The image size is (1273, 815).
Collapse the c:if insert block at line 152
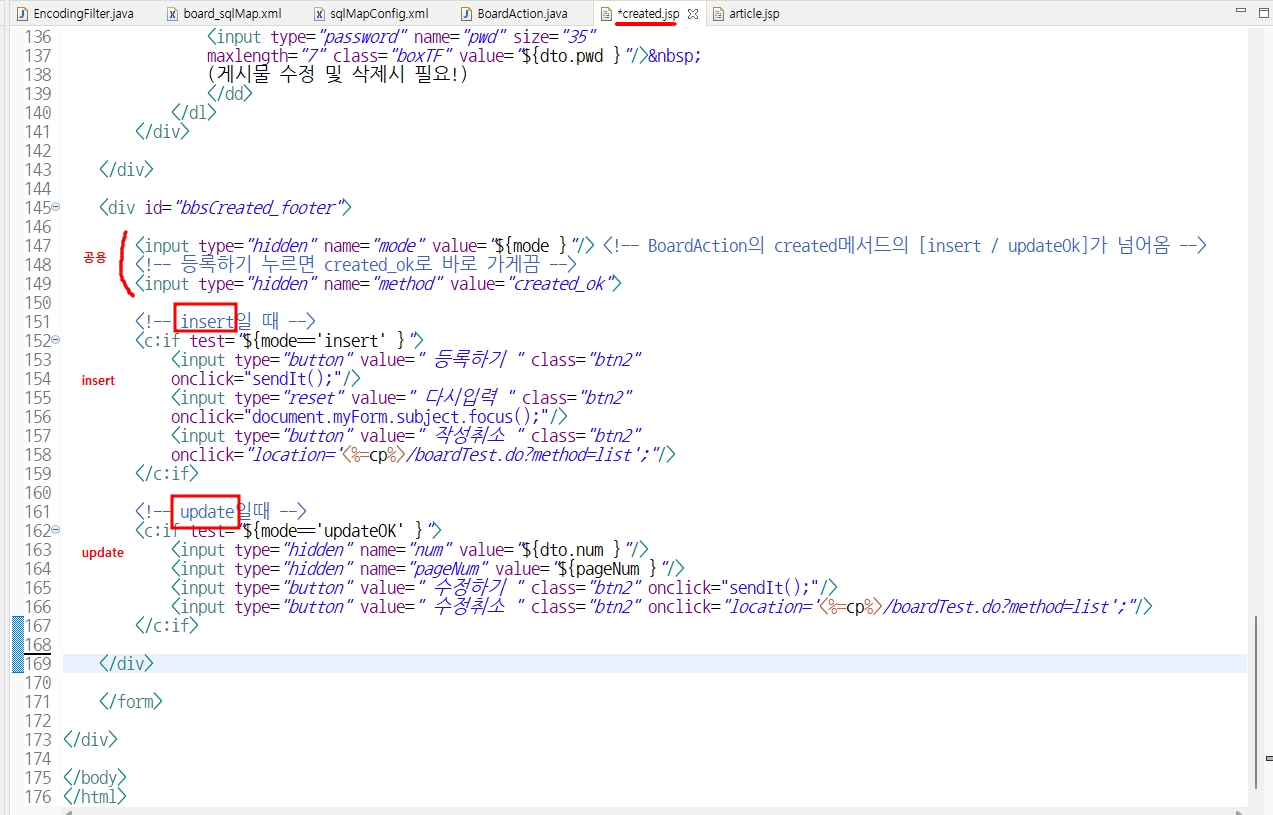tap(55, 341)
